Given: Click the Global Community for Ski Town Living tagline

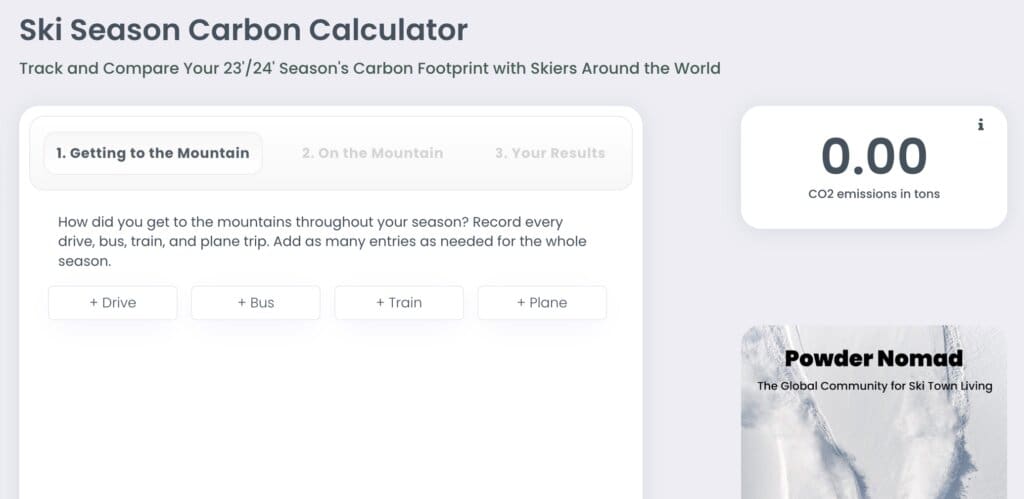Looking at the screenshot, I should click(x=873, y=385).
